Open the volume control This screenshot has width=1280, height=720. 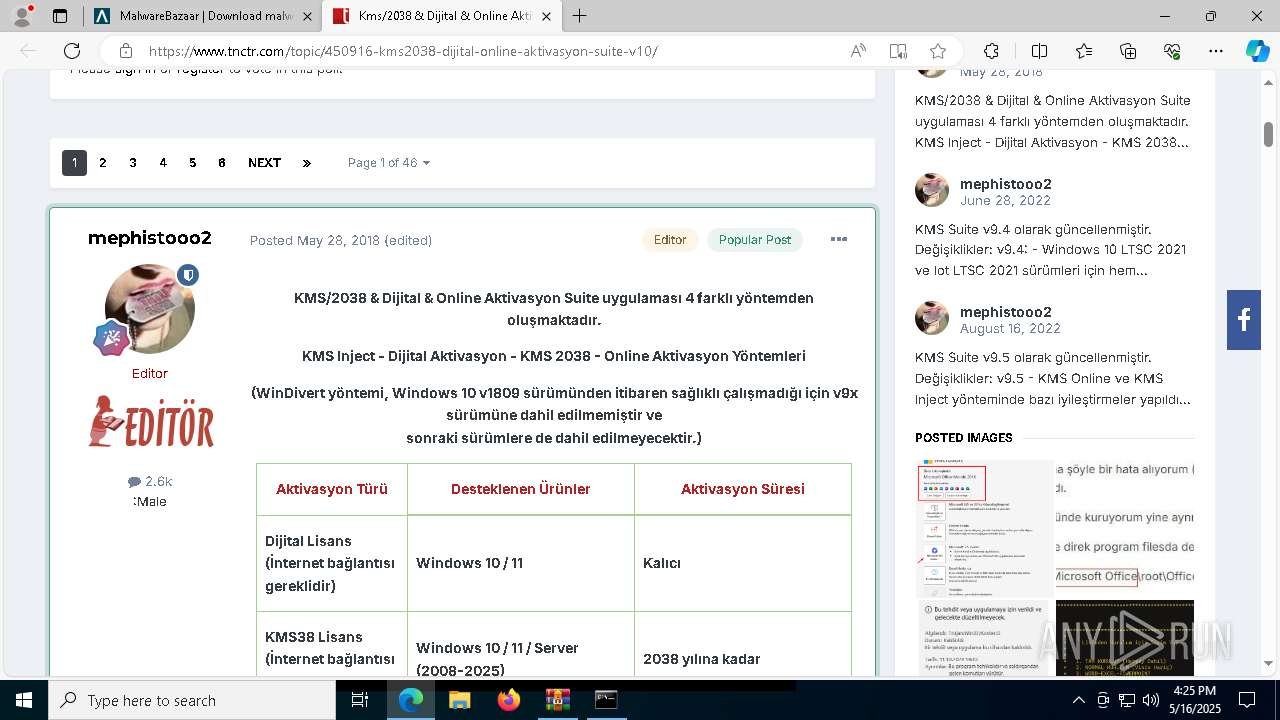pos(1151,700)
